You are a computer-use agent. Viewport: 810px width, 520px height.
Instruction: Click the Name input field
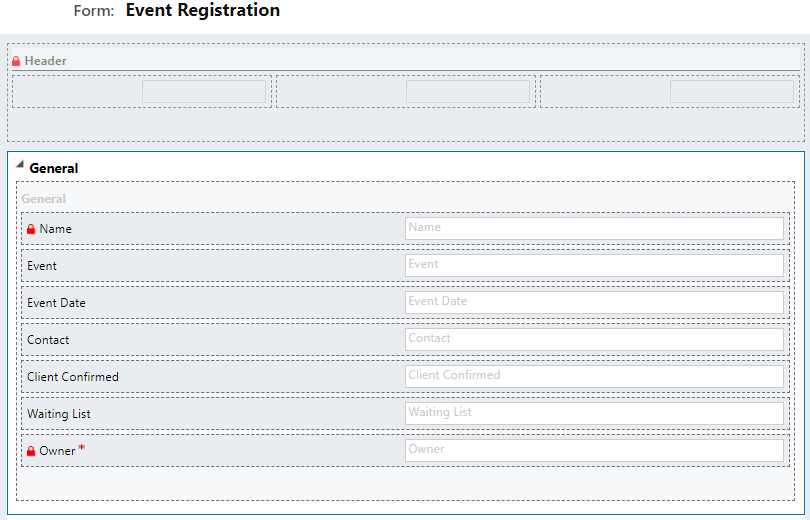point(594,228)
